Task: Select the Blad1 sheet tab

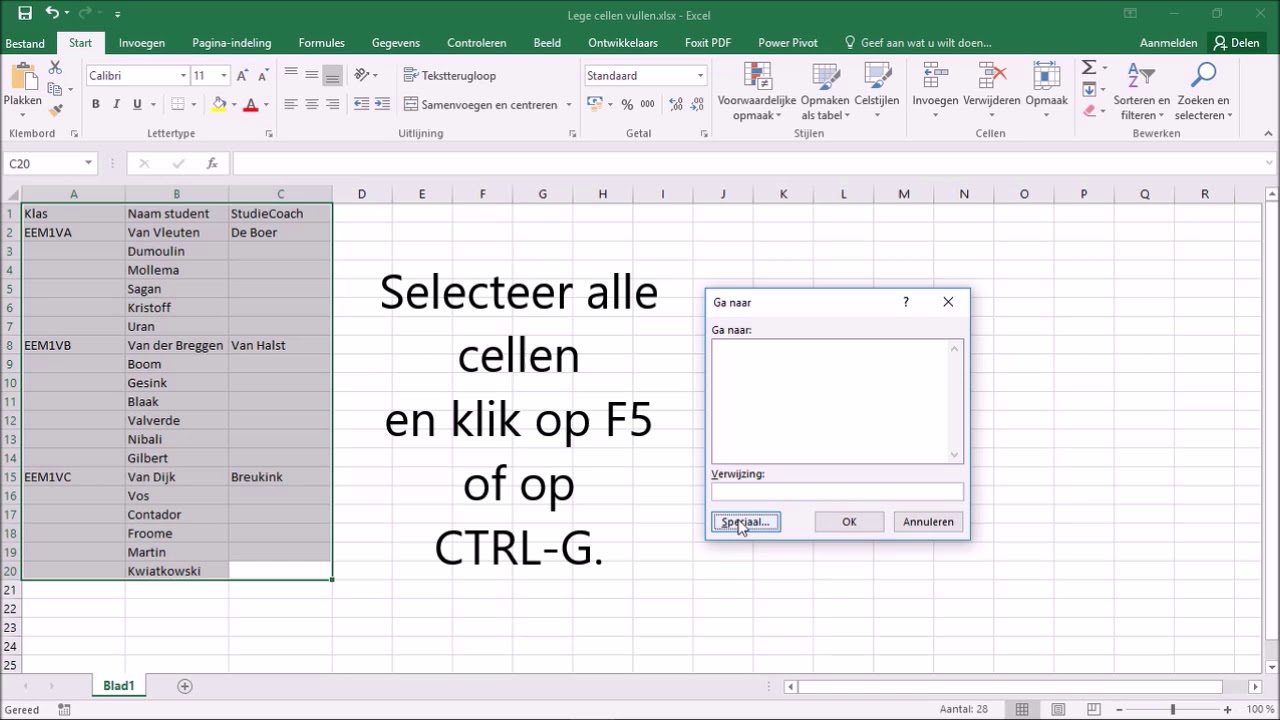Action: (x=118, y=686)
